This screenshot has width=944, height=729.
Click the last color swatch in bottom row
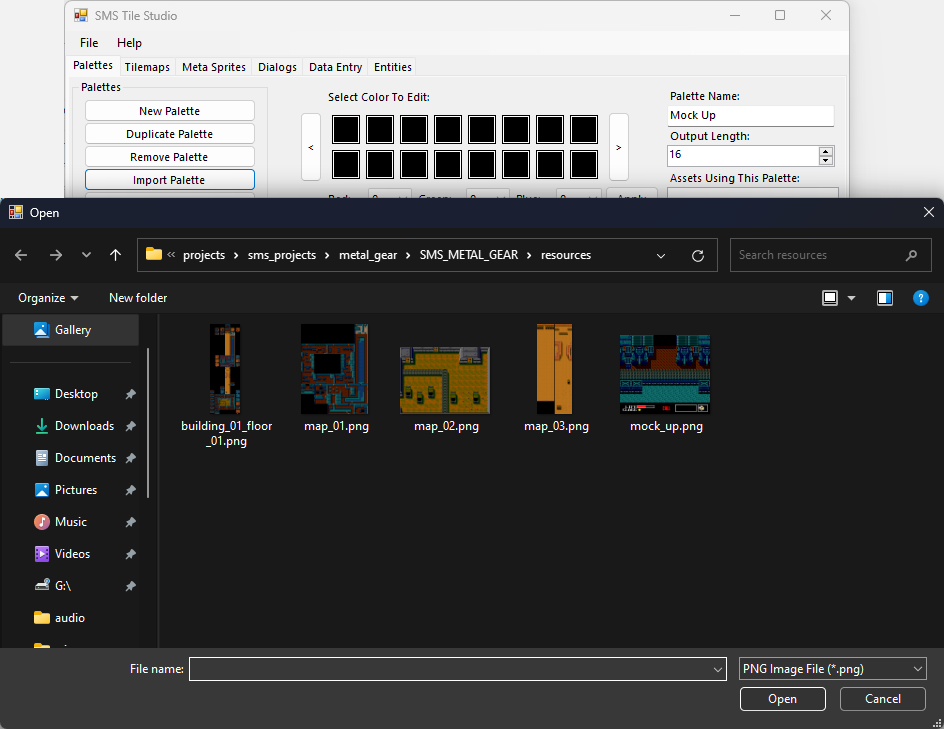[x=584, y=164]
